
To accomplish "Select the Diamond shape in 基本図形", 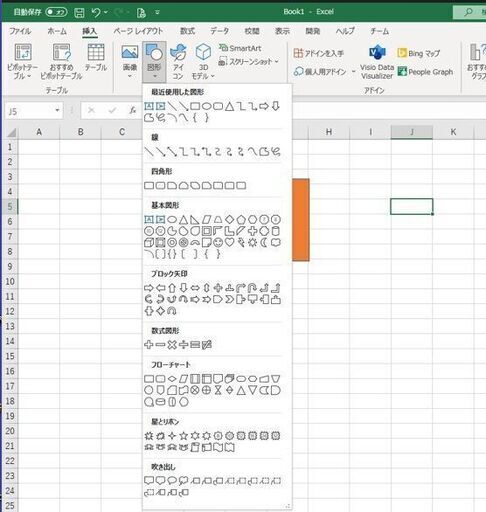I will pyautogui.click(x=229, y=219).
